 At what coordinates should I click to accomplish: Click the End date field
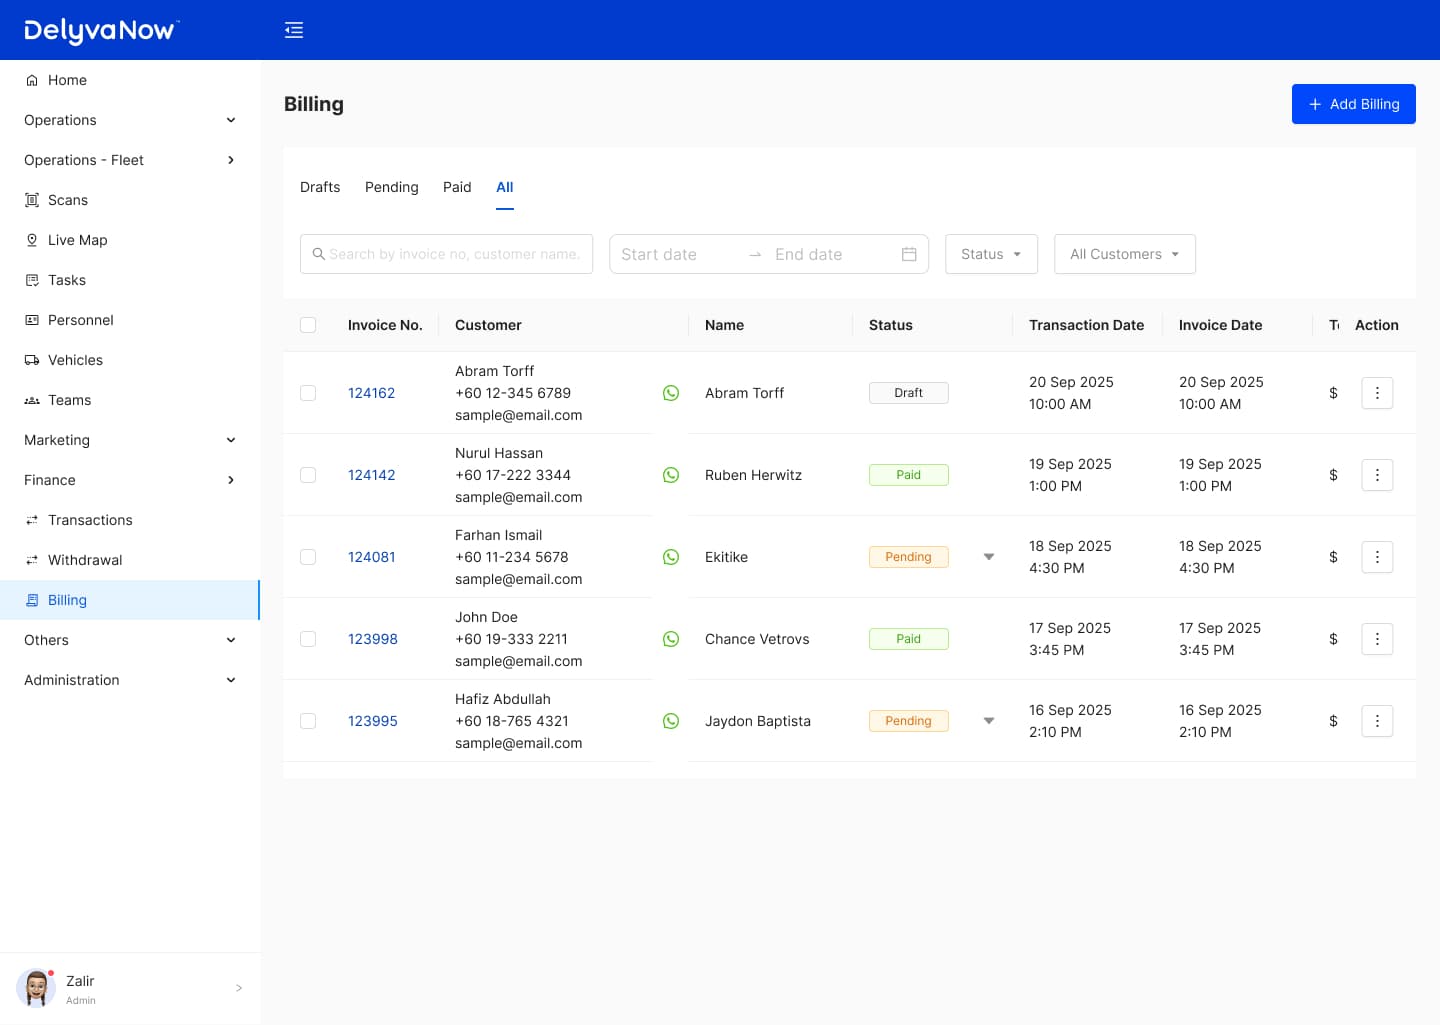(x=830, y=254)
